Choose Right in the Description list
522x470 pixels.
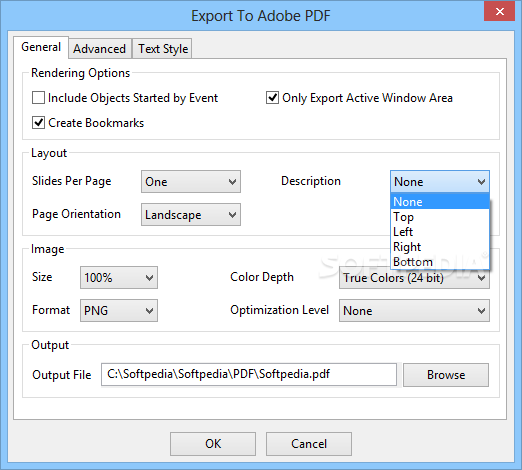[x=440, y=247]
